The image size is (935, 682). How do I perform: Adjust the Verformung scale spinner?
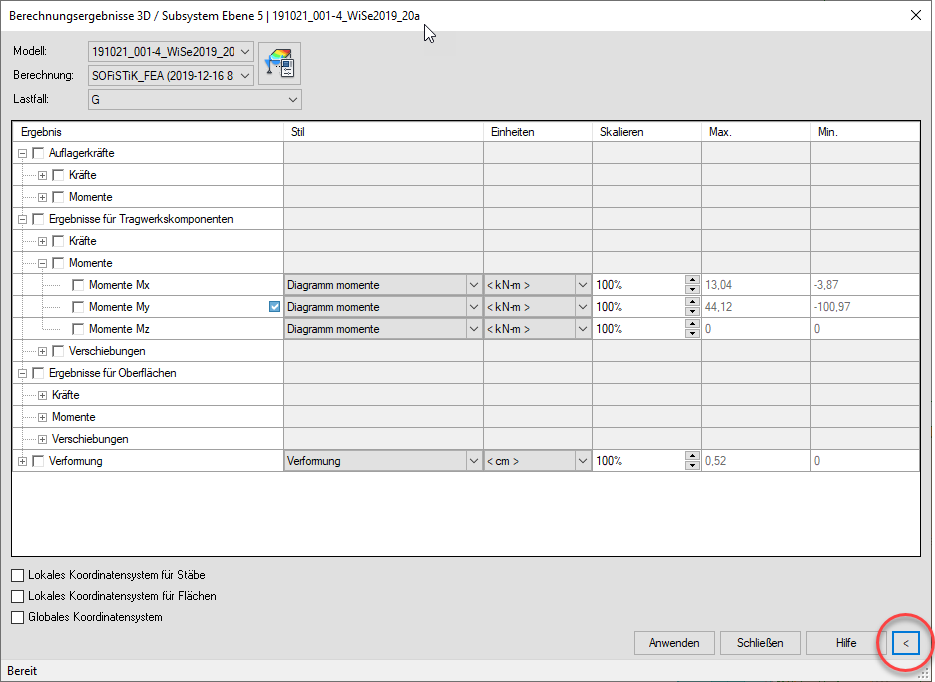tap(692, 461)
